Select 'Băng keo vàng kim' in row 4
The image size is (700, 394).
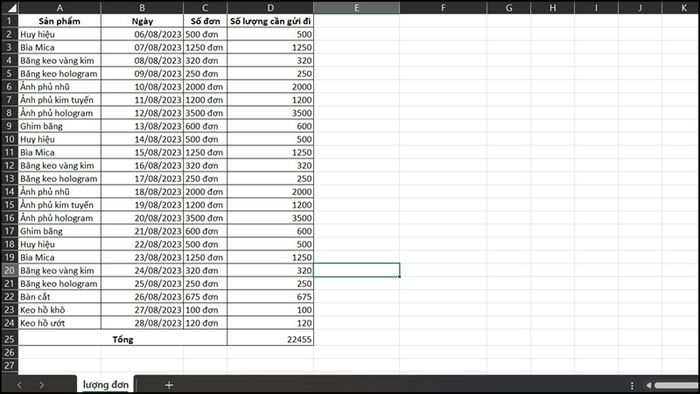[59, 60]
